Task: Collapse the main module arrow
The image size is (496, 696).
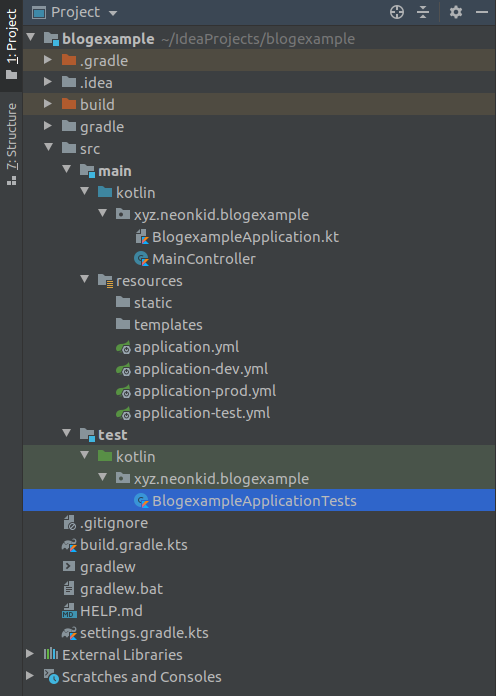Action: [x=67, y=169]
